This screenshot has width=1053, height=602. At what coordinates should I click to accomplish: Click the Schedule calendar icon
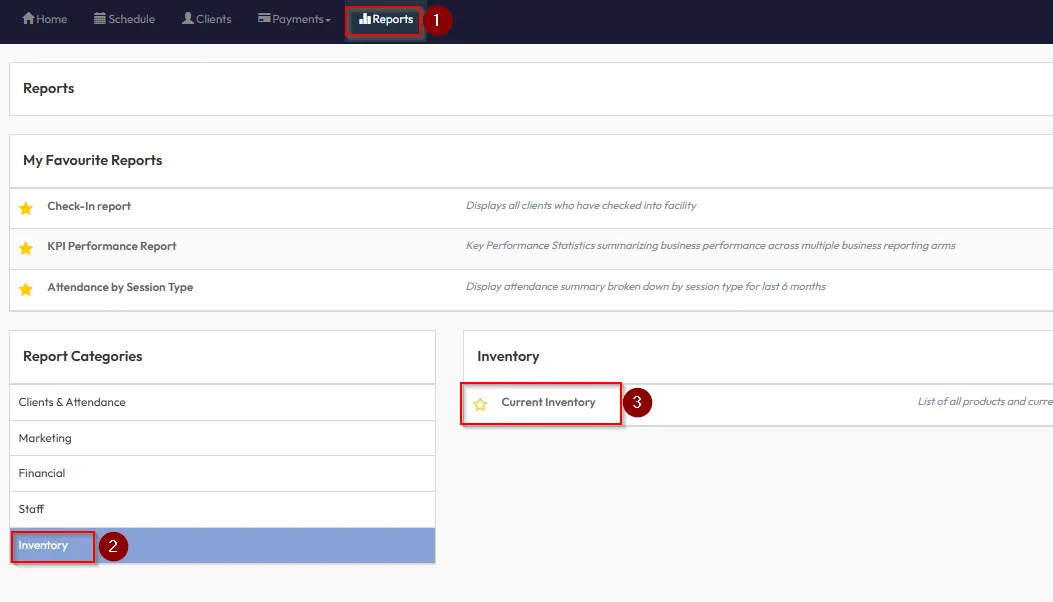point(100,19)
